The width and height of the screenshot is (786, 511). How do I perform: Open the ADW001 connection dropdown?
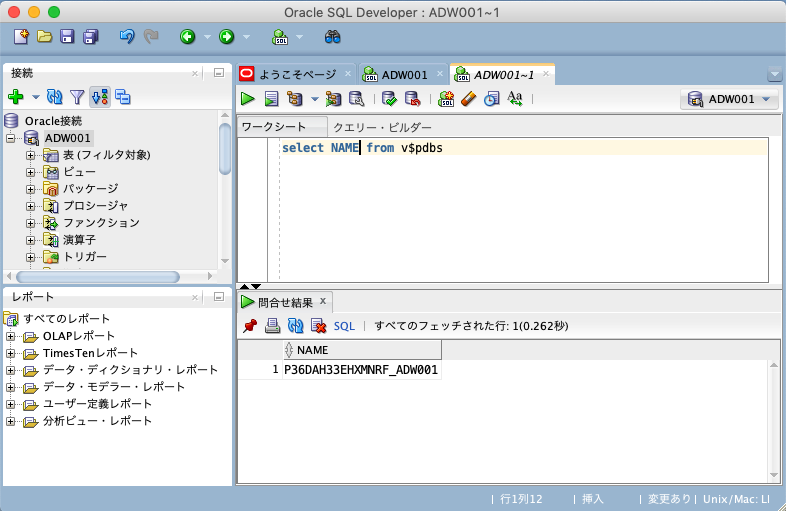(730, 99)
